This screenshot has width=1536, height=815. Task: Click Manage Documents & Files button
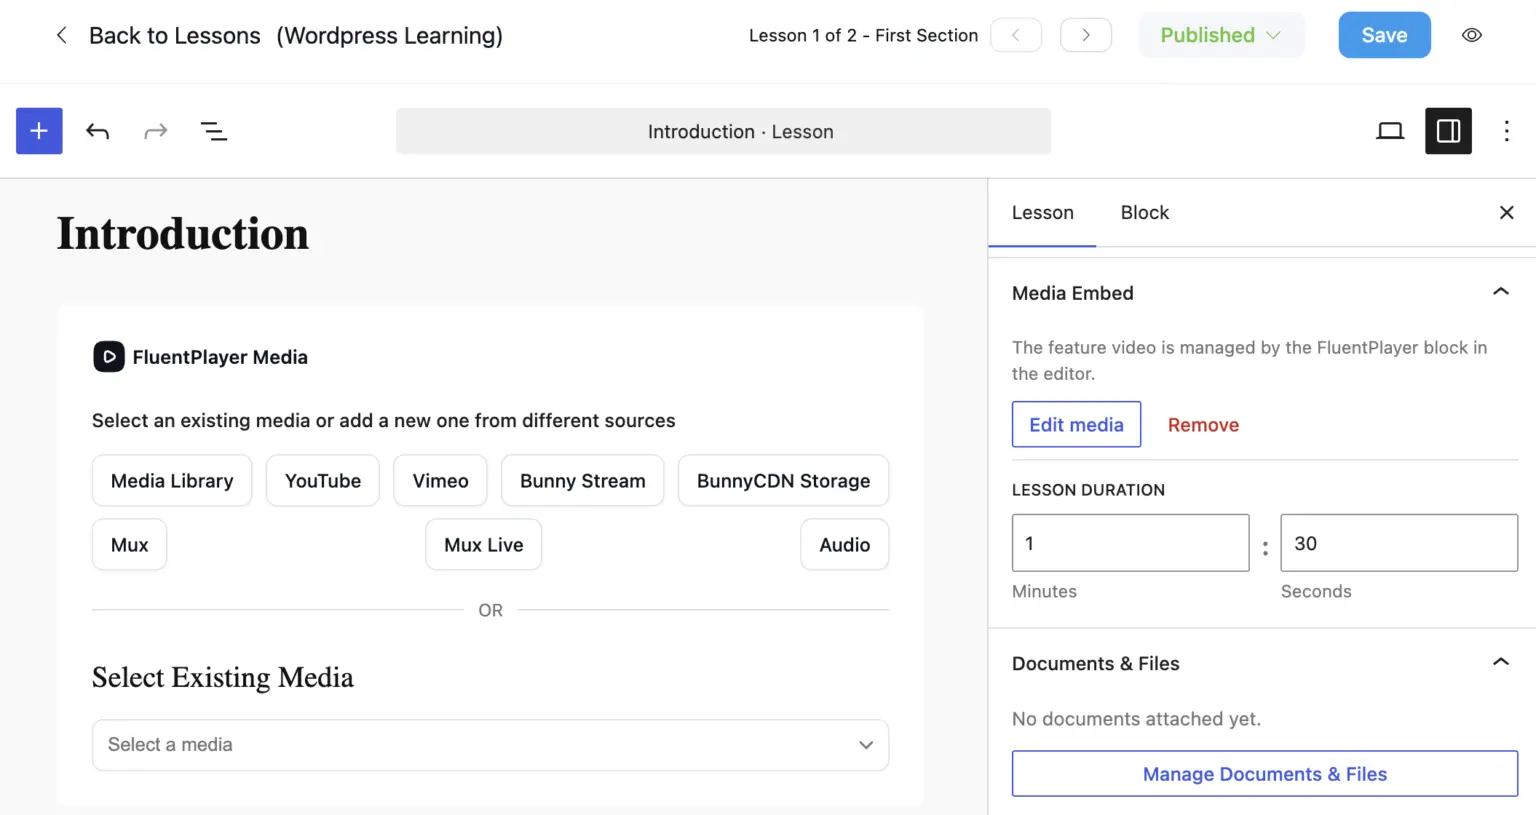(1264, 774)
